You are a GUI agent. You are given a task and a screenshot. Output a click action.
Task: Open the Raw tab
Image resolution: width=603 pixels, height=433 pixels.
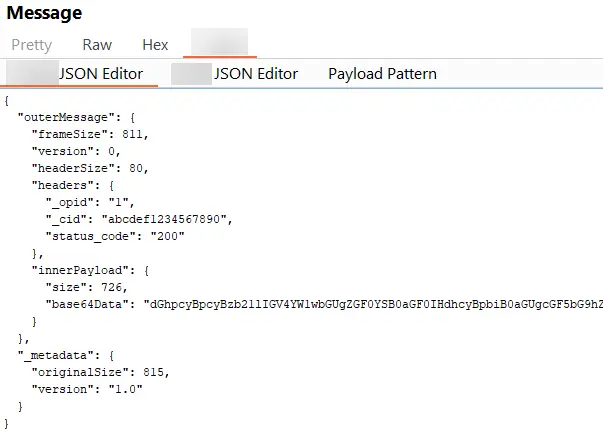coord(97,45)
